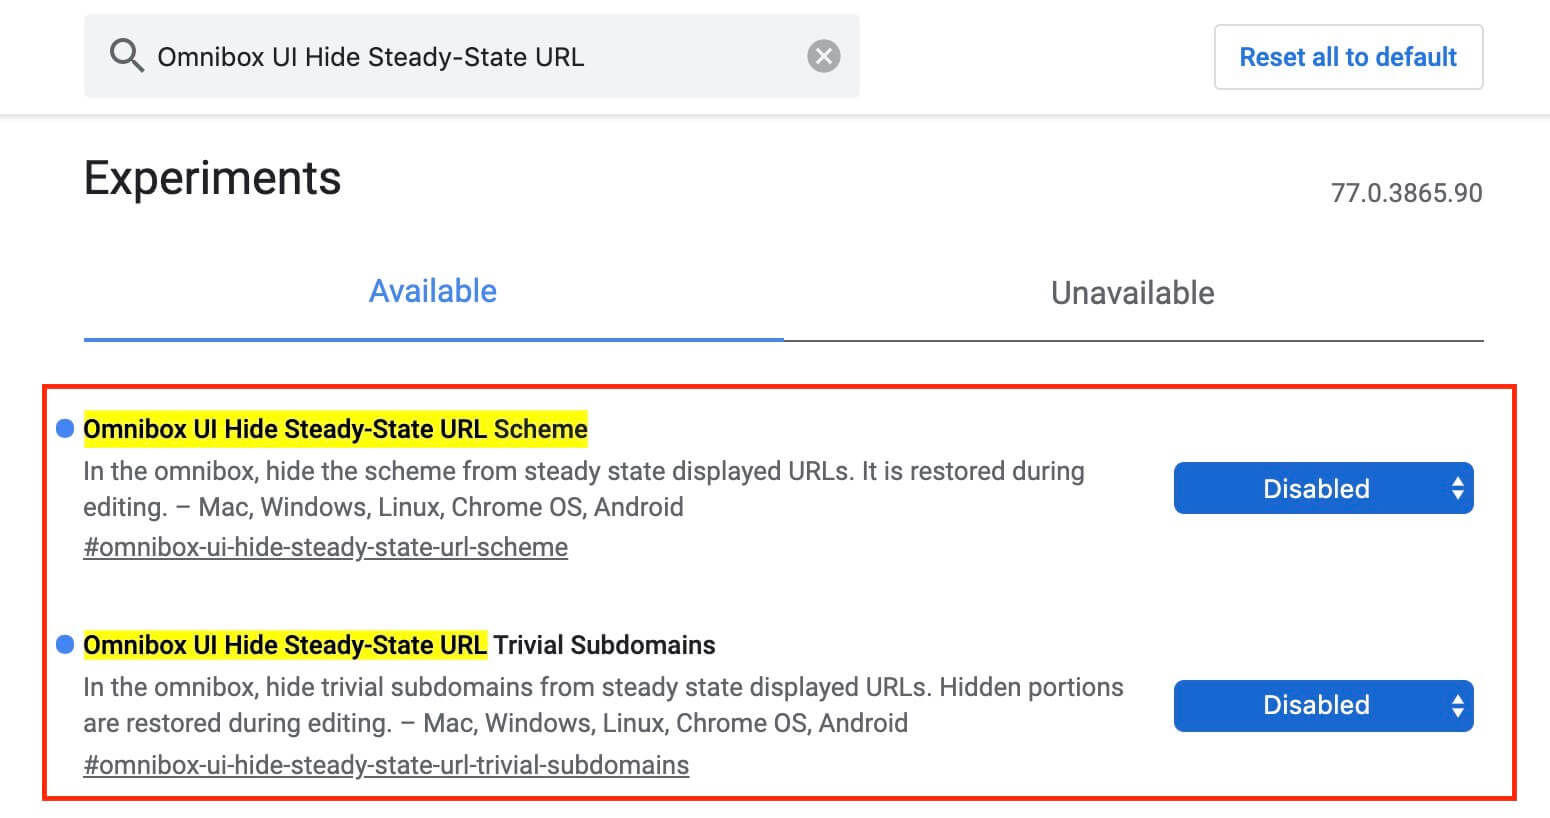Switch to the Unavailable tab
This screenshot has height=818, width=1550.
1132,293
